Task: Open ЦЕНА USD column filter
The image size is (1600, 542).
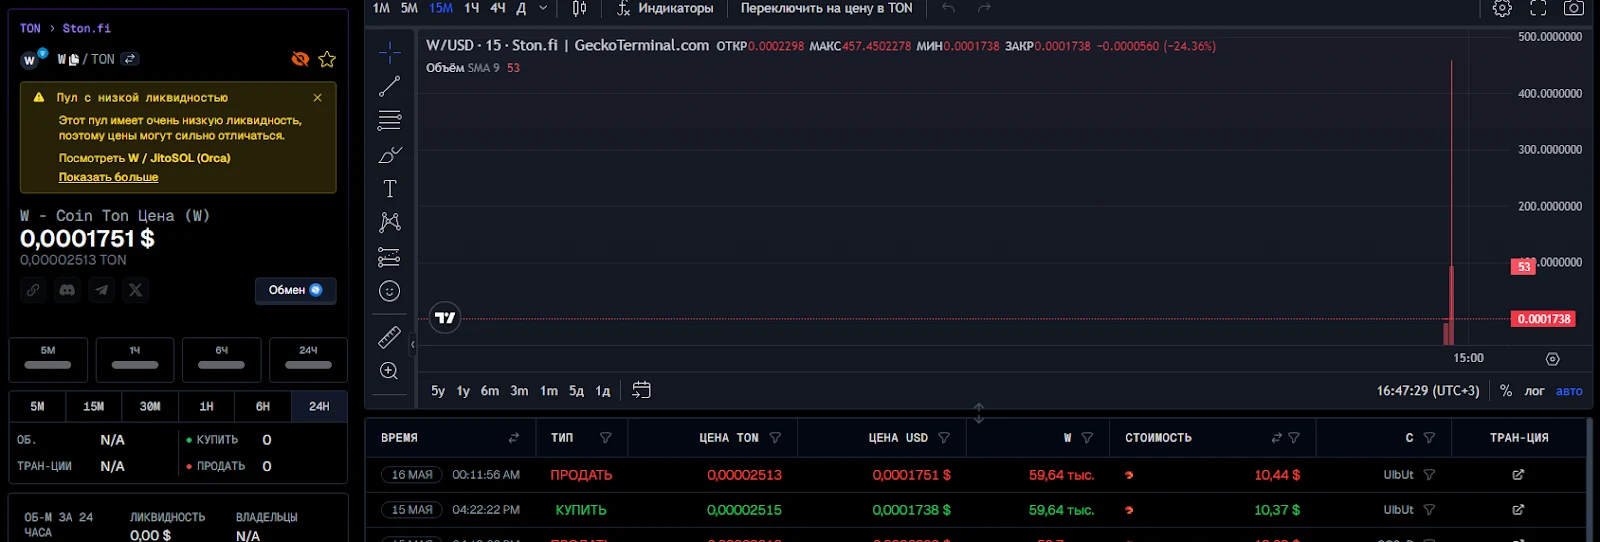Action: 944,438
